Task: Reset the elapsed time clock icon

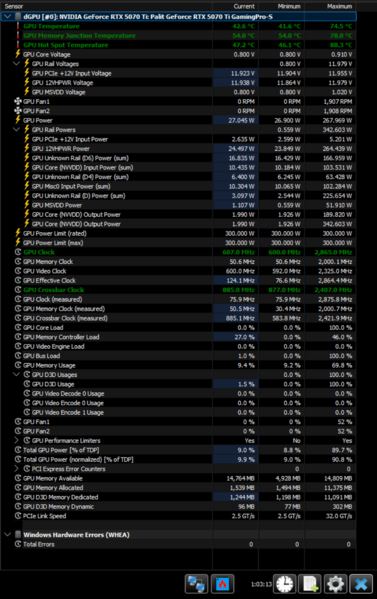Action: point(285,584)
